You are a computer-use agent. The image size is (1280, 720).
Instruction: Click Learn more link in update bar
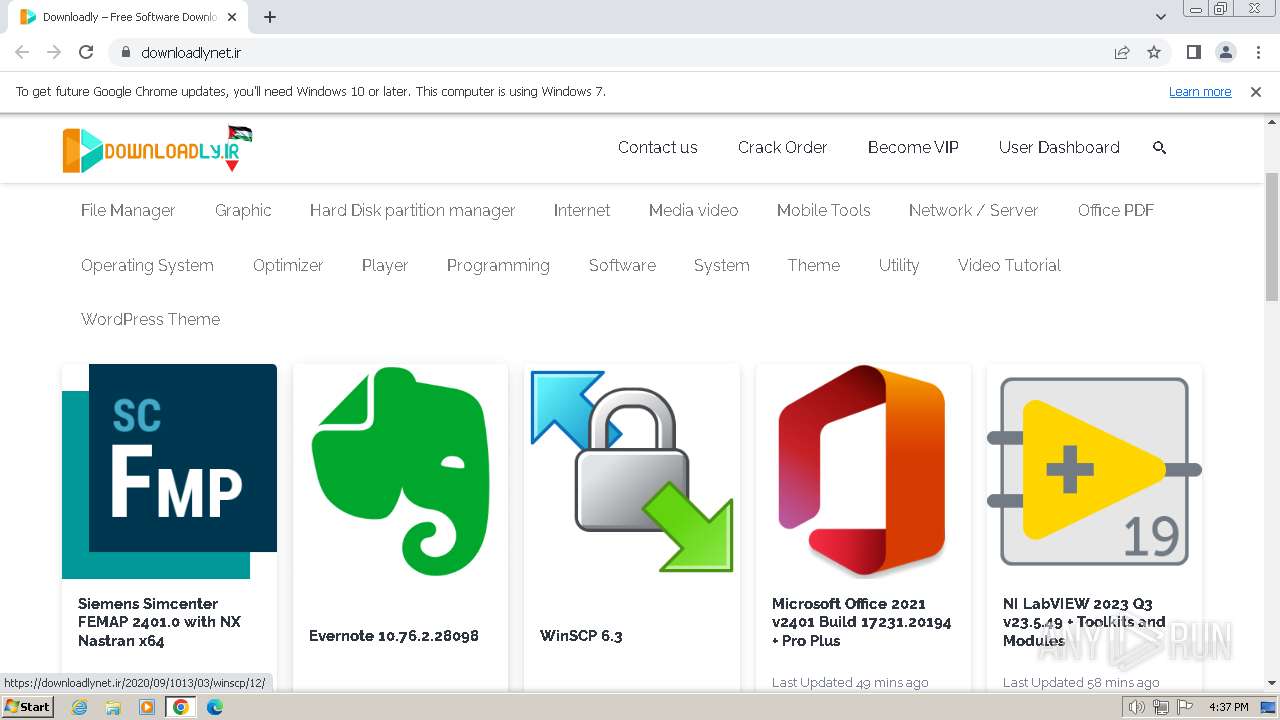tap(1200, 91)
